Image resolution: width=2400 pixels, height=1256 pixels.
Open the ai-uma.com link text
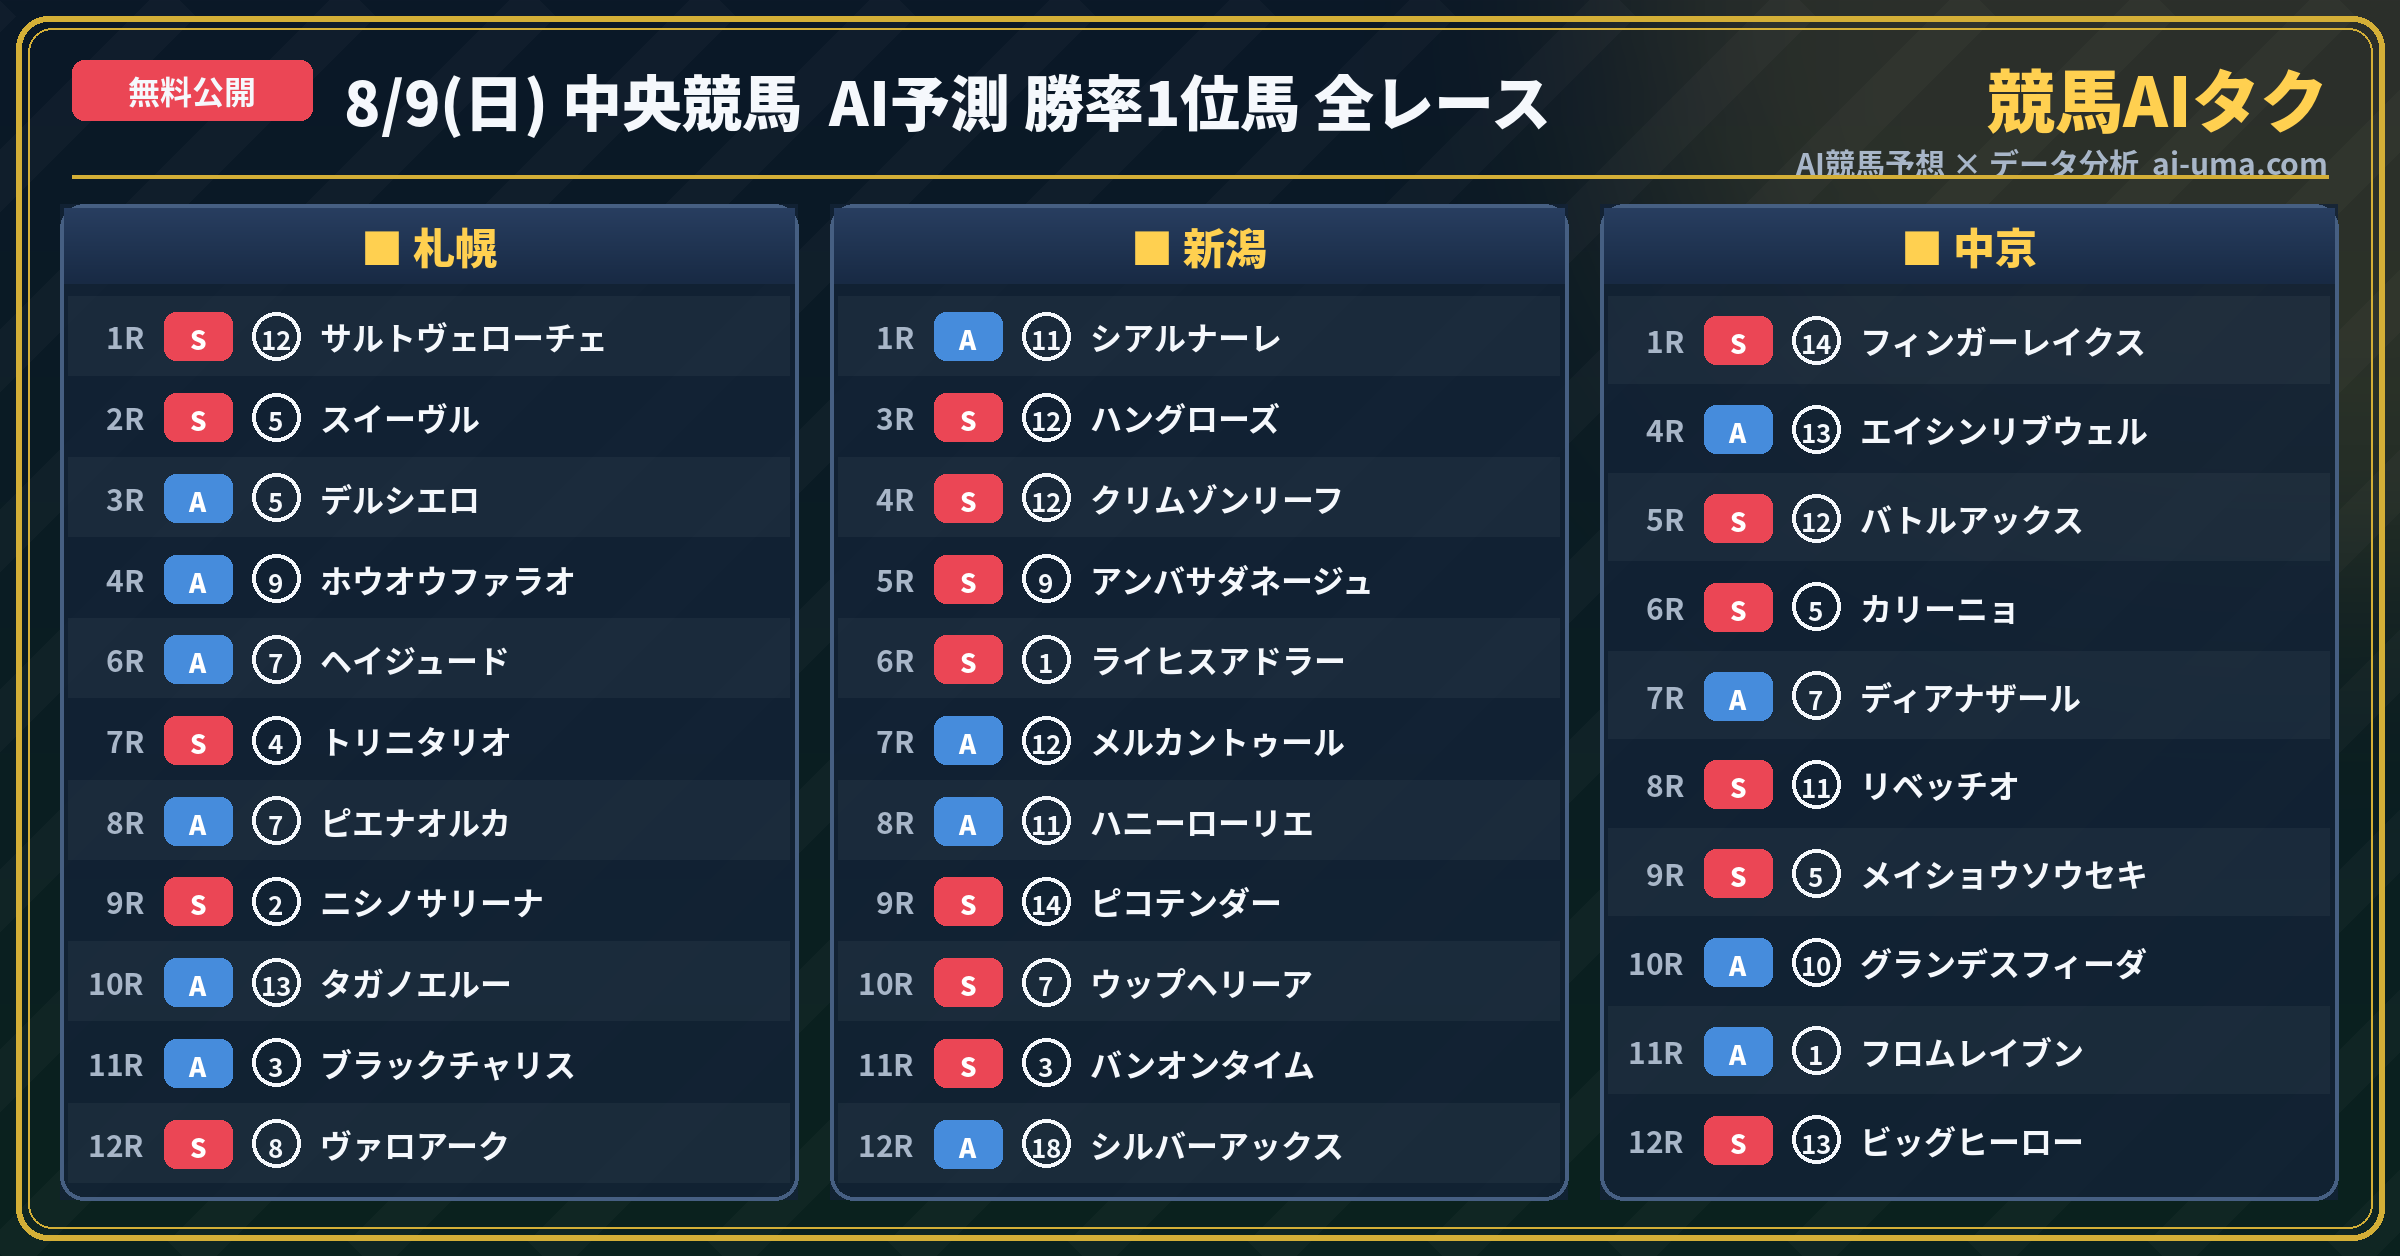(x=2239, y=163)
